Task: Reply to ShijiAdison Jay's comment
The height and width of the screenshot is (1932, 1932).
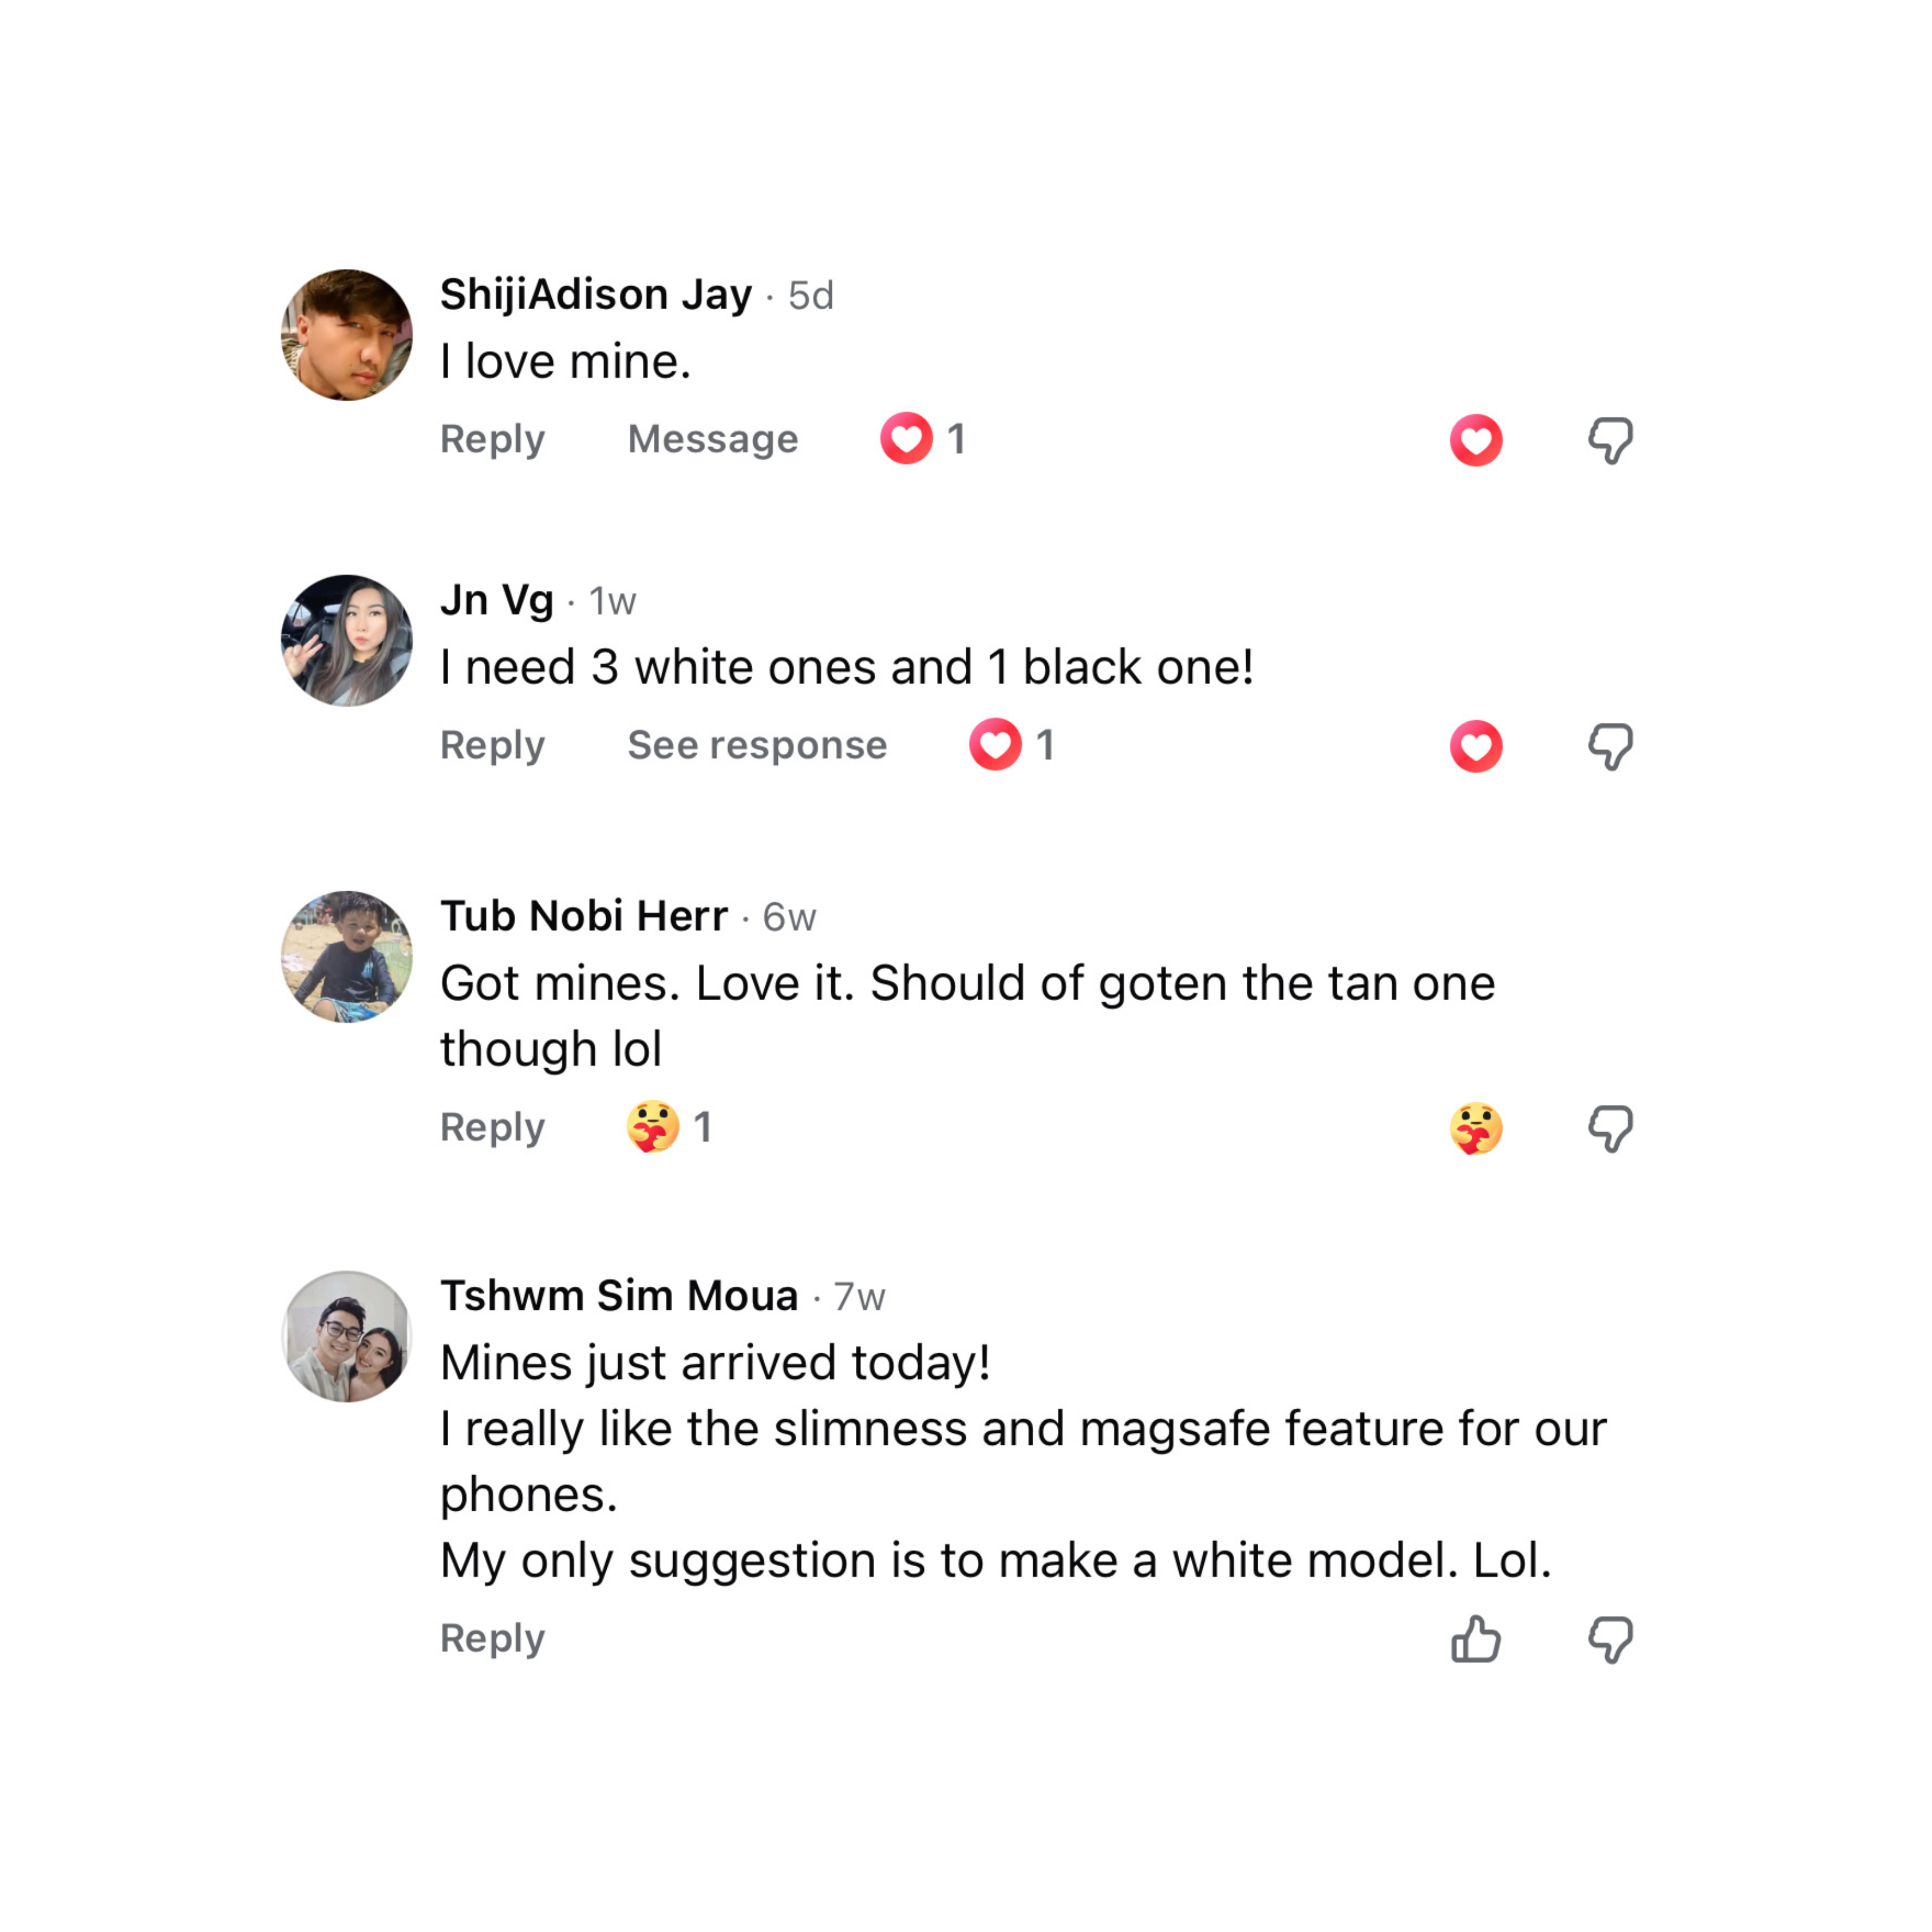Action: point(492,439)
